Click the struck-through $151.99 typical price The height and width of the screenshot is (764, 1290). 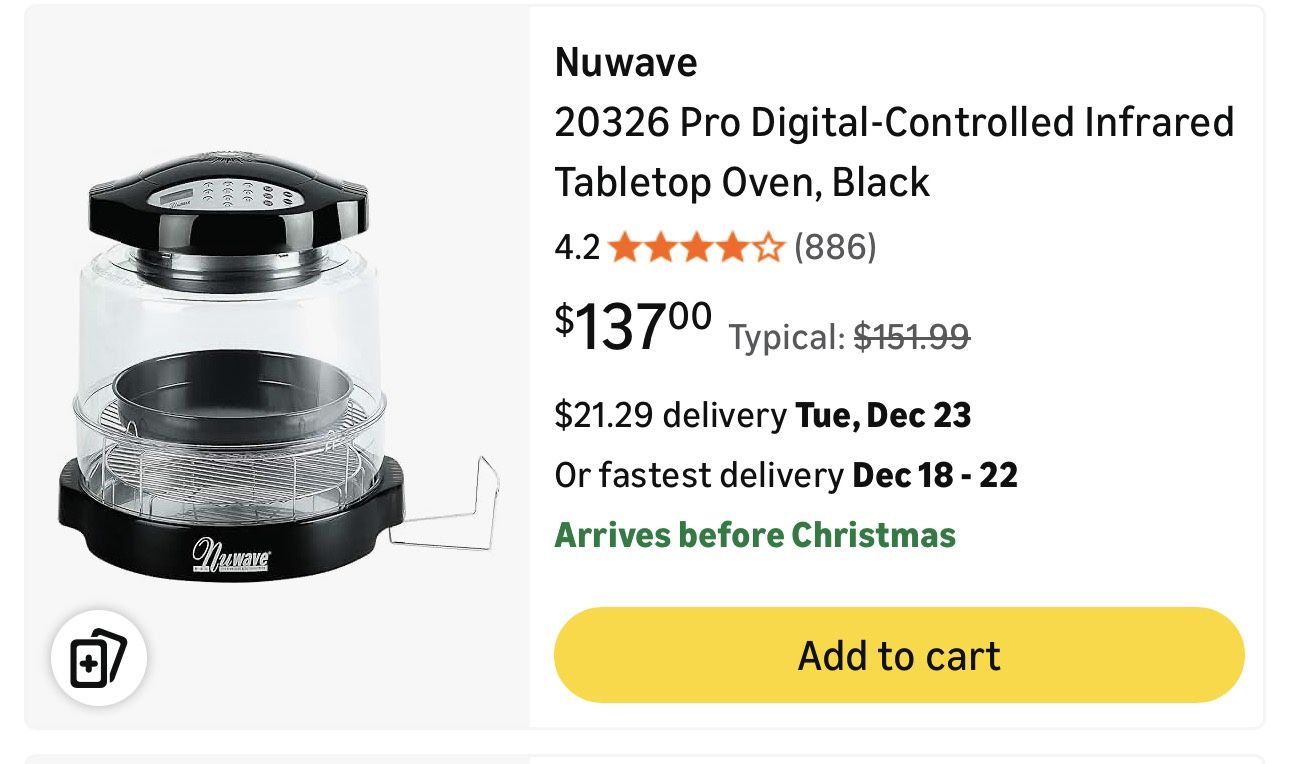911,337
